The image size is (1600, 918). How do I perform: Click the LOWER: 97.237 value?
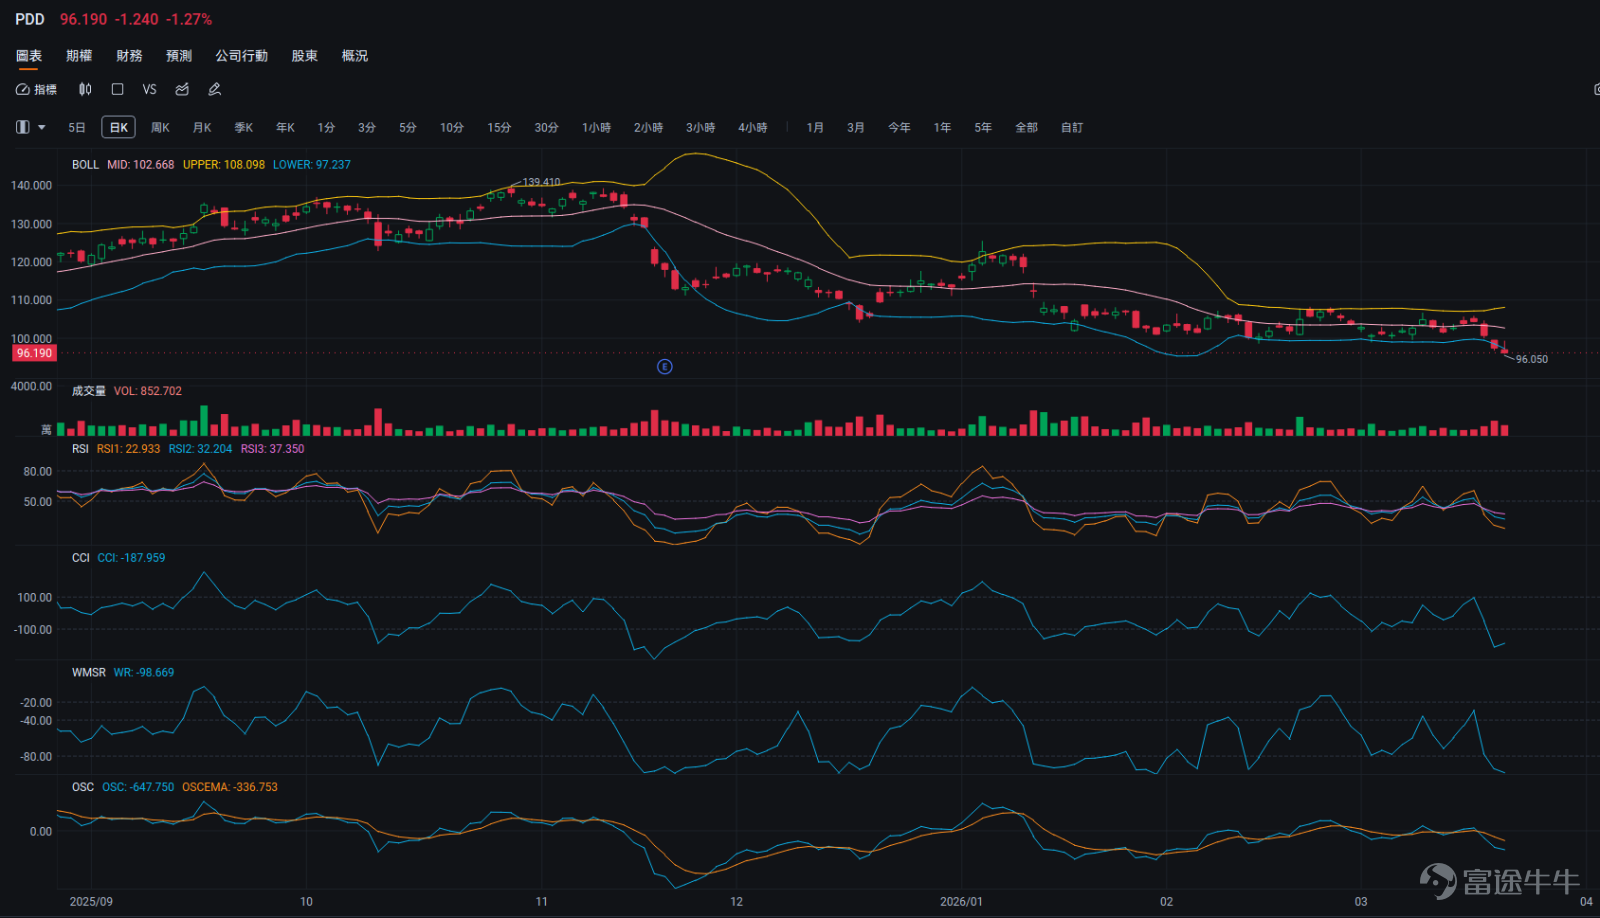click(312, 165)
